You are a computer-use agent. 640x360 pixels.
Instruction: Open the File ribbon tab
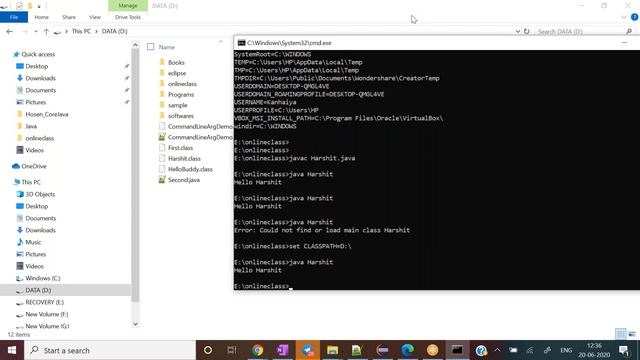pos(14,17)
